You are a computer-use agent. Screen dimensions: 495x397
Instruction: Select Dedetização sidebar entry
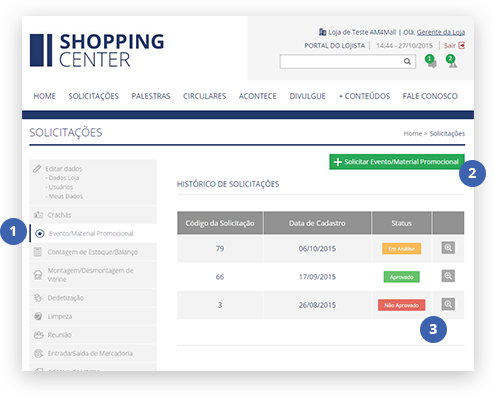pyautogui.click(x=93, y=298)
